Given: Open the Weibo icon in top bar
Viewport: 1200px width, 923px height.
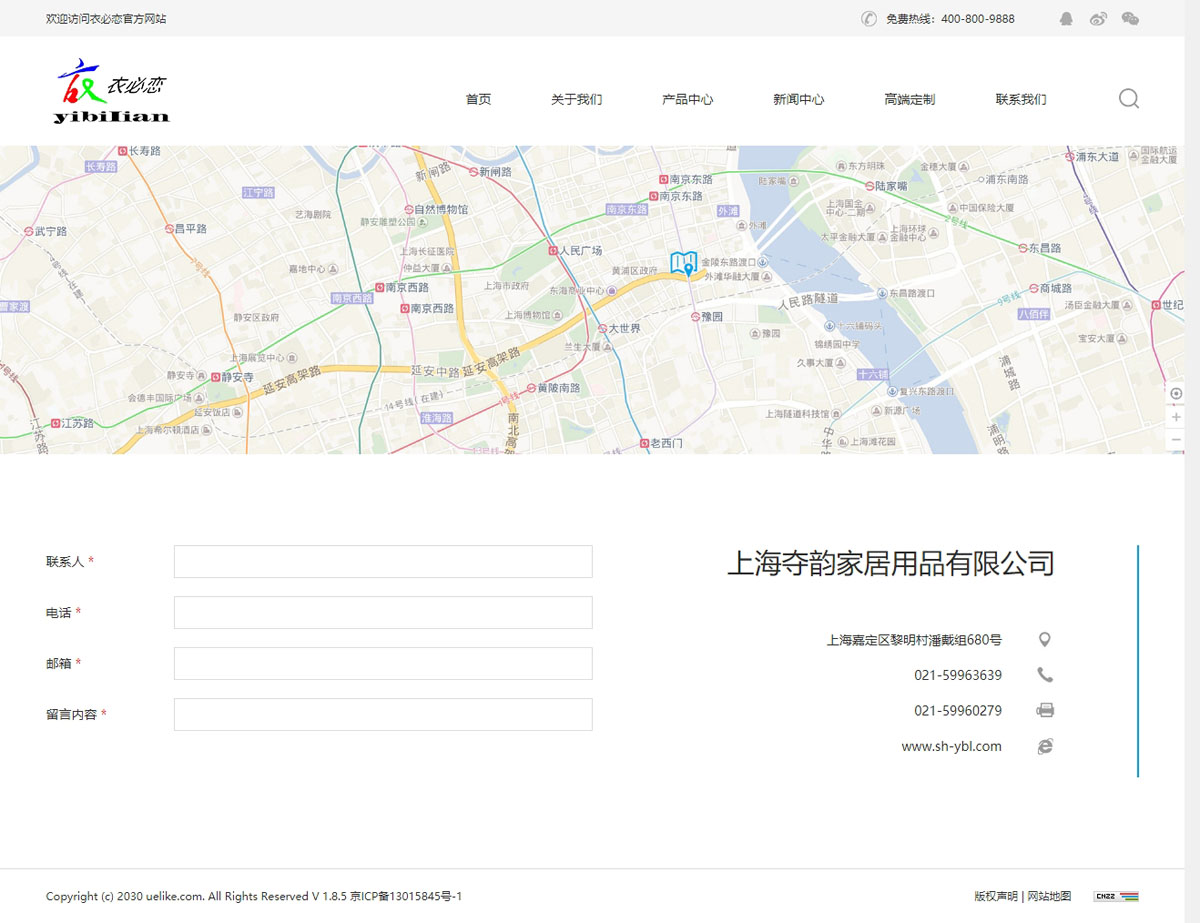Looking at the screenshot, I should click(1098, 19).
